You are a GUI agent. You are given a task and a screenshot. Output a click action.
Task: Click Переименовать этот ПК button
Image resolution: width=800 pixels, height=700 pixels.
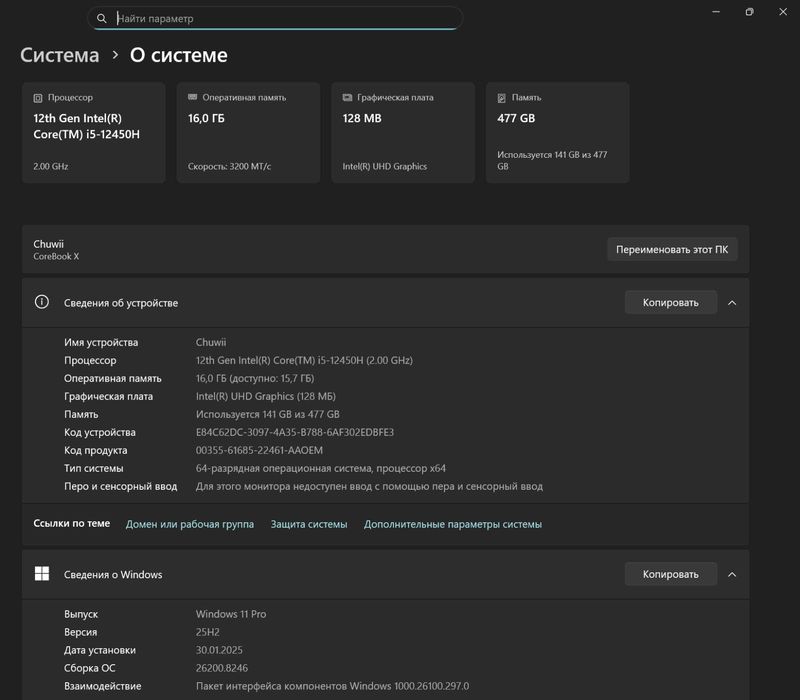tap(672, 249)
